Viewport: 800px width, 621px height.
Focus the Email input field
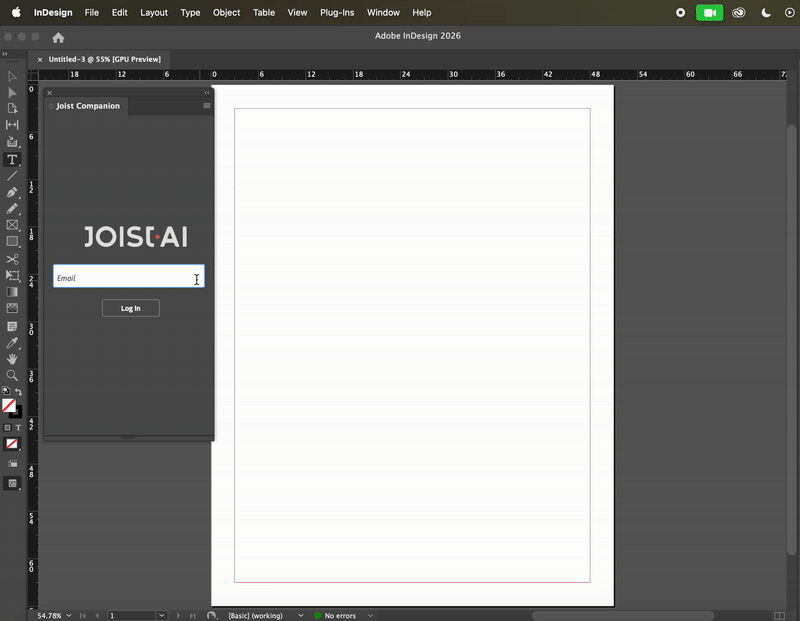[129, 276]
